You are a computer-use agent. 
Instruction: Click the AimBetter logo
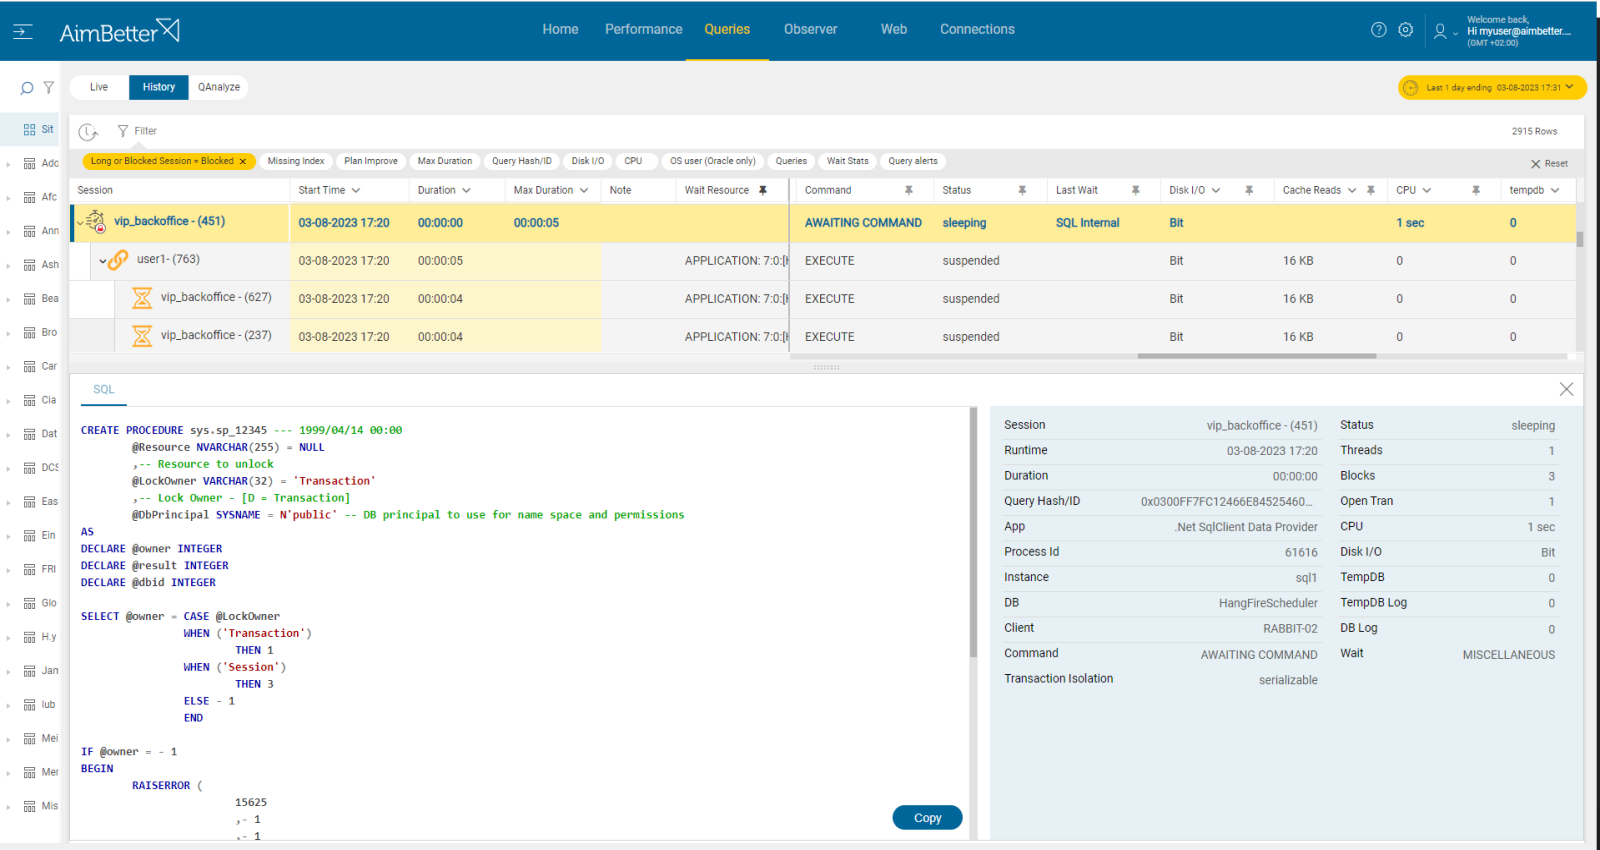coord(120,32)
